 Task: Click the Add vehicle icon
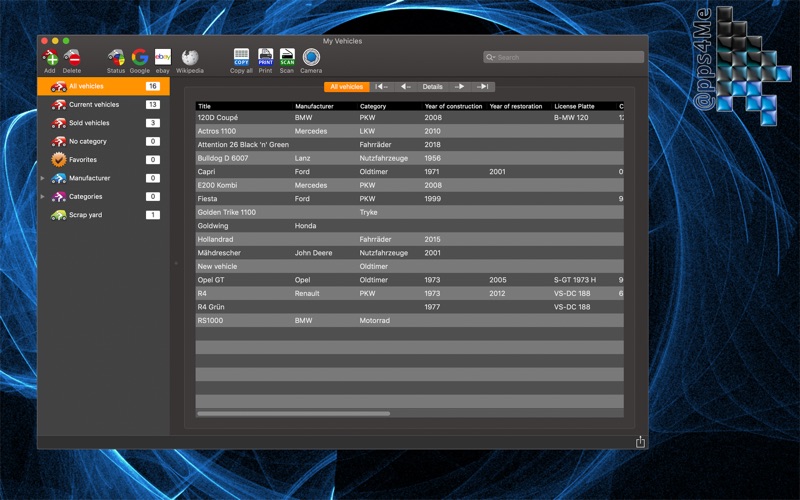click(50, 57)
